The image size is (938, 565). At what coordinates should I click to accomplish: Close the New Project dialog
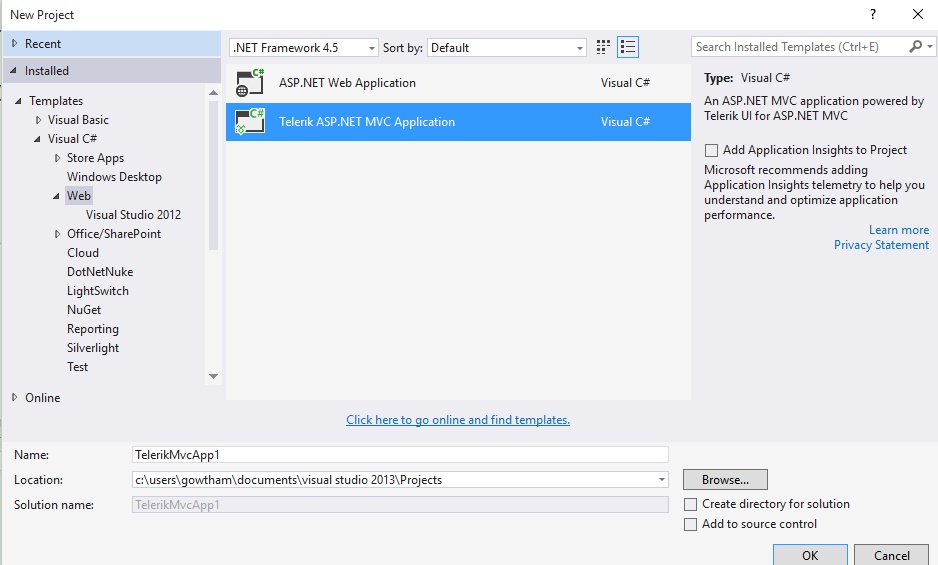click(918, 14)
